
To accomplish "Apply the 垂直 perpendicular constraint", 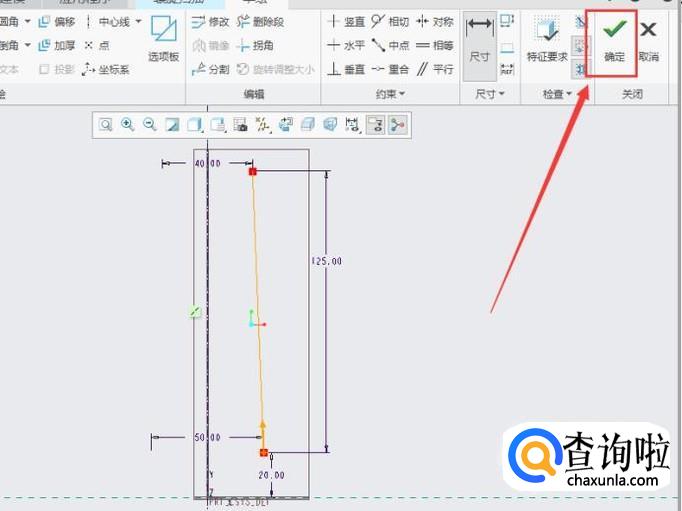I will (346, 69).
